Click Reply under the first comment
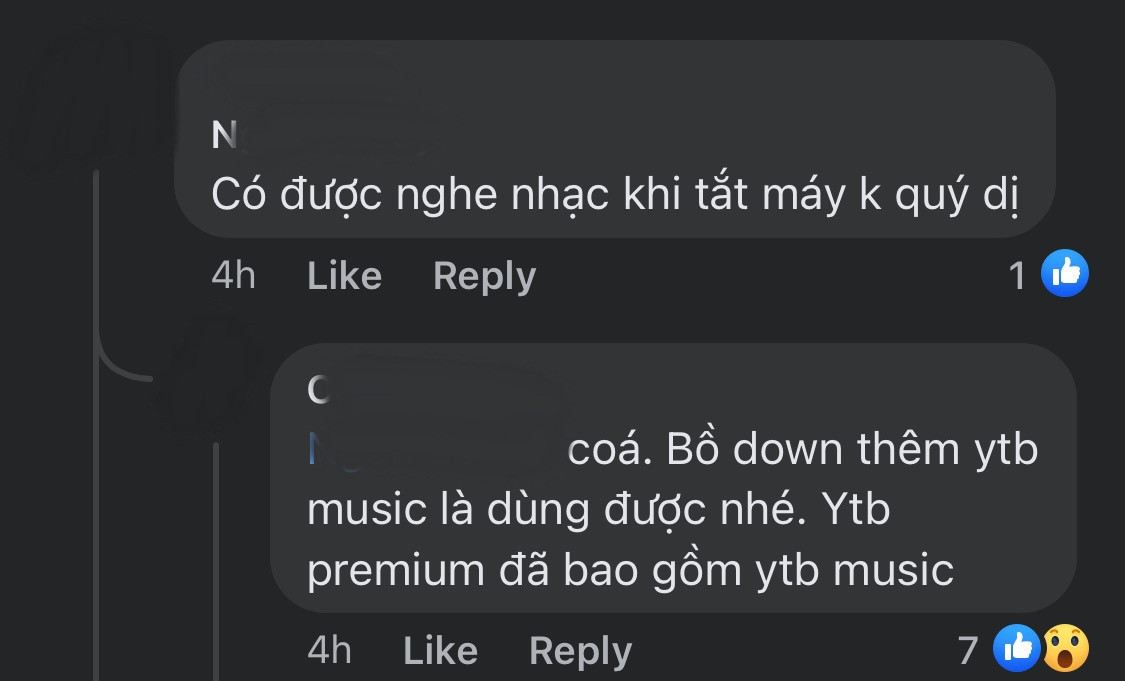 [484, 275]
